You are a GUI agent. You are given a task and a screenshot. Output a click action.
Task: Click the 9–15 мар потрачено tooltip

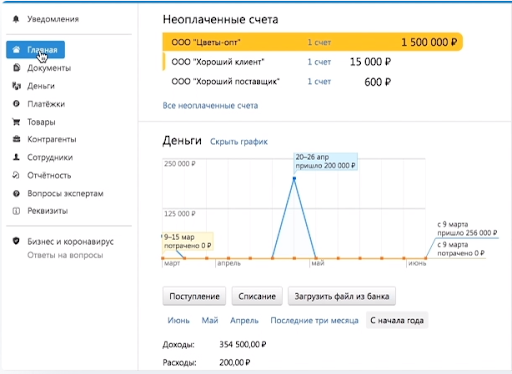pos(188,241)
